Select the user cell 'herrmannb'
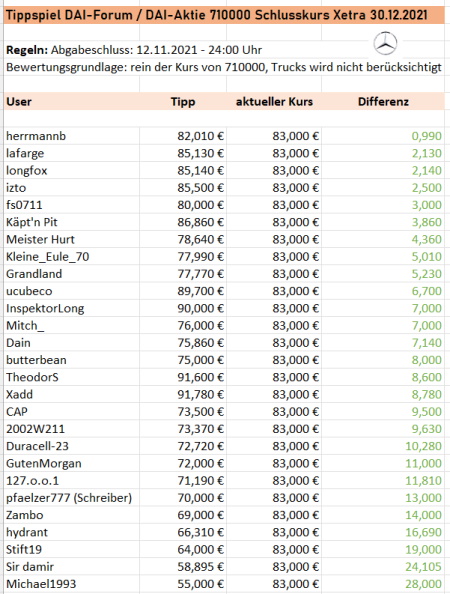This screenshot has height=594, width=450. coord(36,136)
